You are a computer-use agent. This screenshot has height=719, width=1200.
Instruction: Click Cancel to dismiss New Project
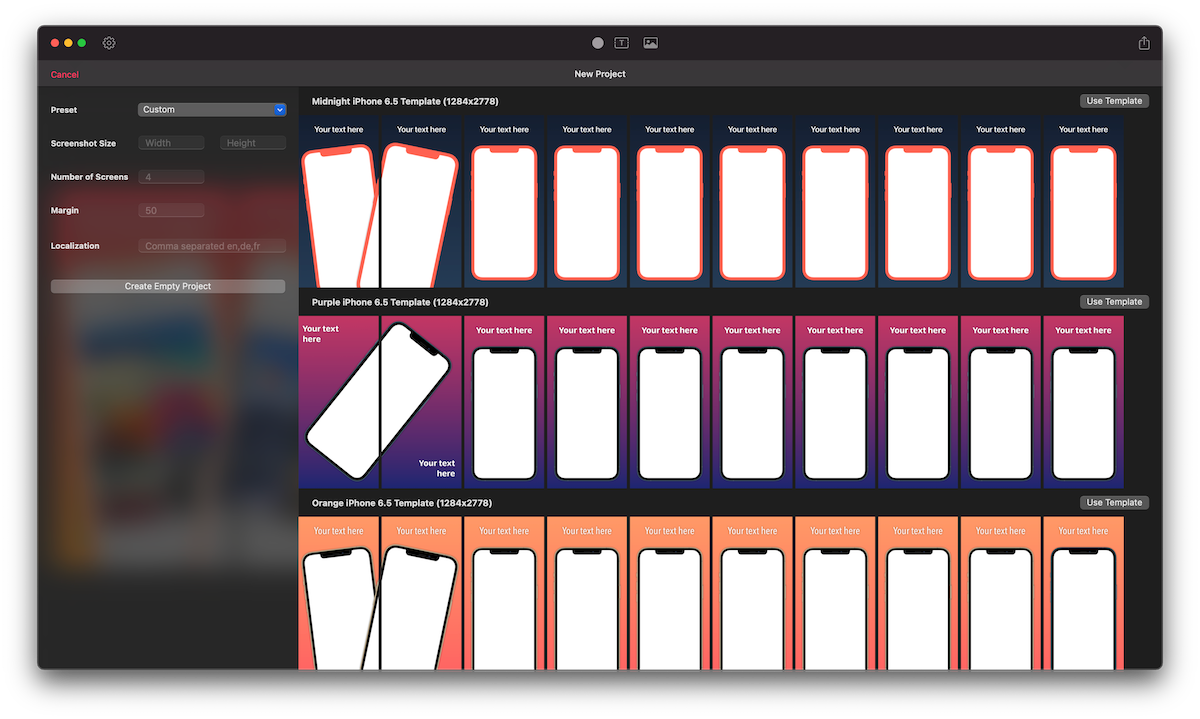coord(65,75)
